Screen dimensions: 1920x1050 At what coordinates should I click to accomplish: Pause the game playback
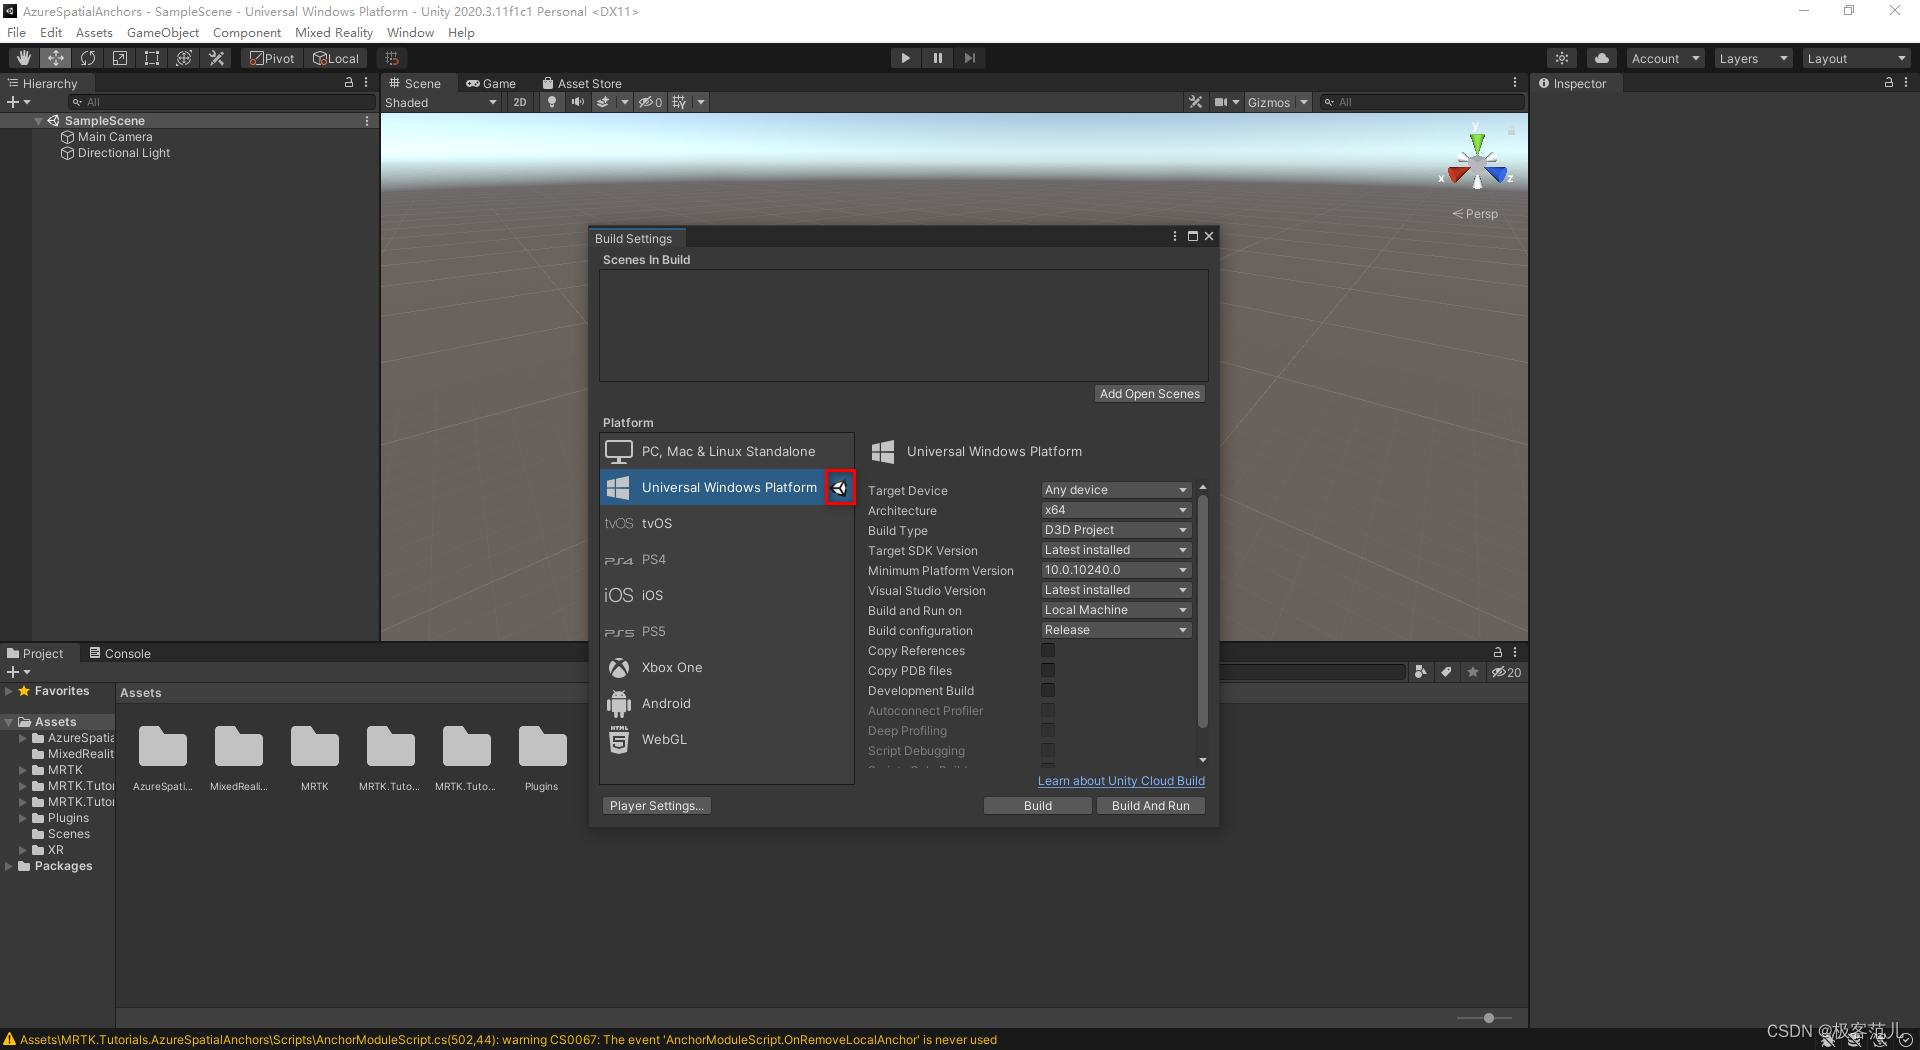click(x=937, y=58)
